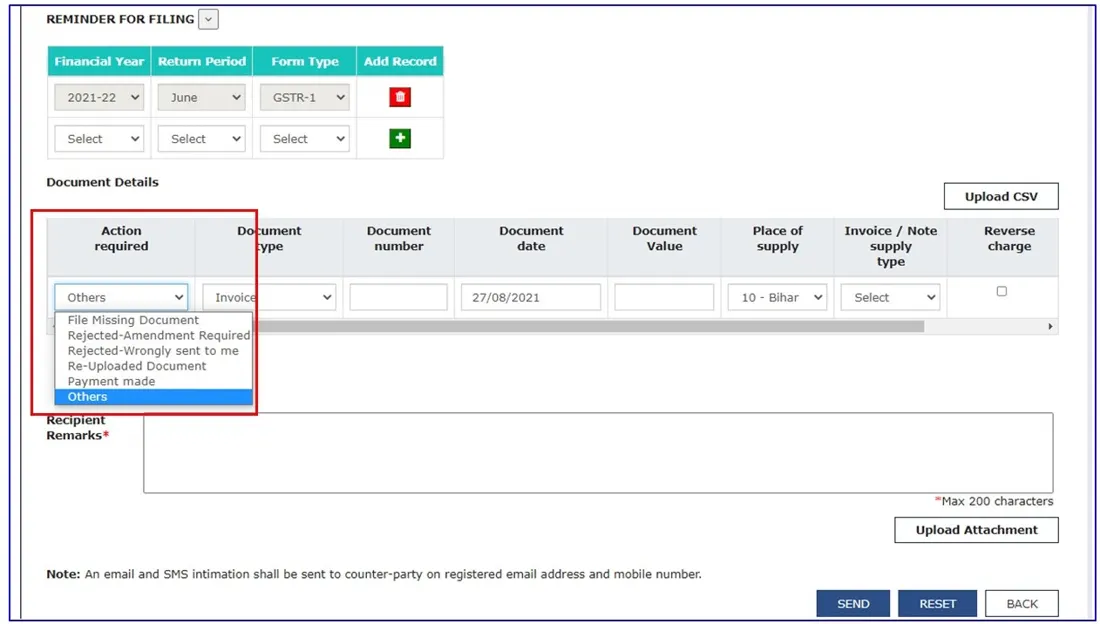Screen dimensions: 1100x624
Task: Open the 2021-22 Financial Year dropdown
Action: [x=99, y=98]
